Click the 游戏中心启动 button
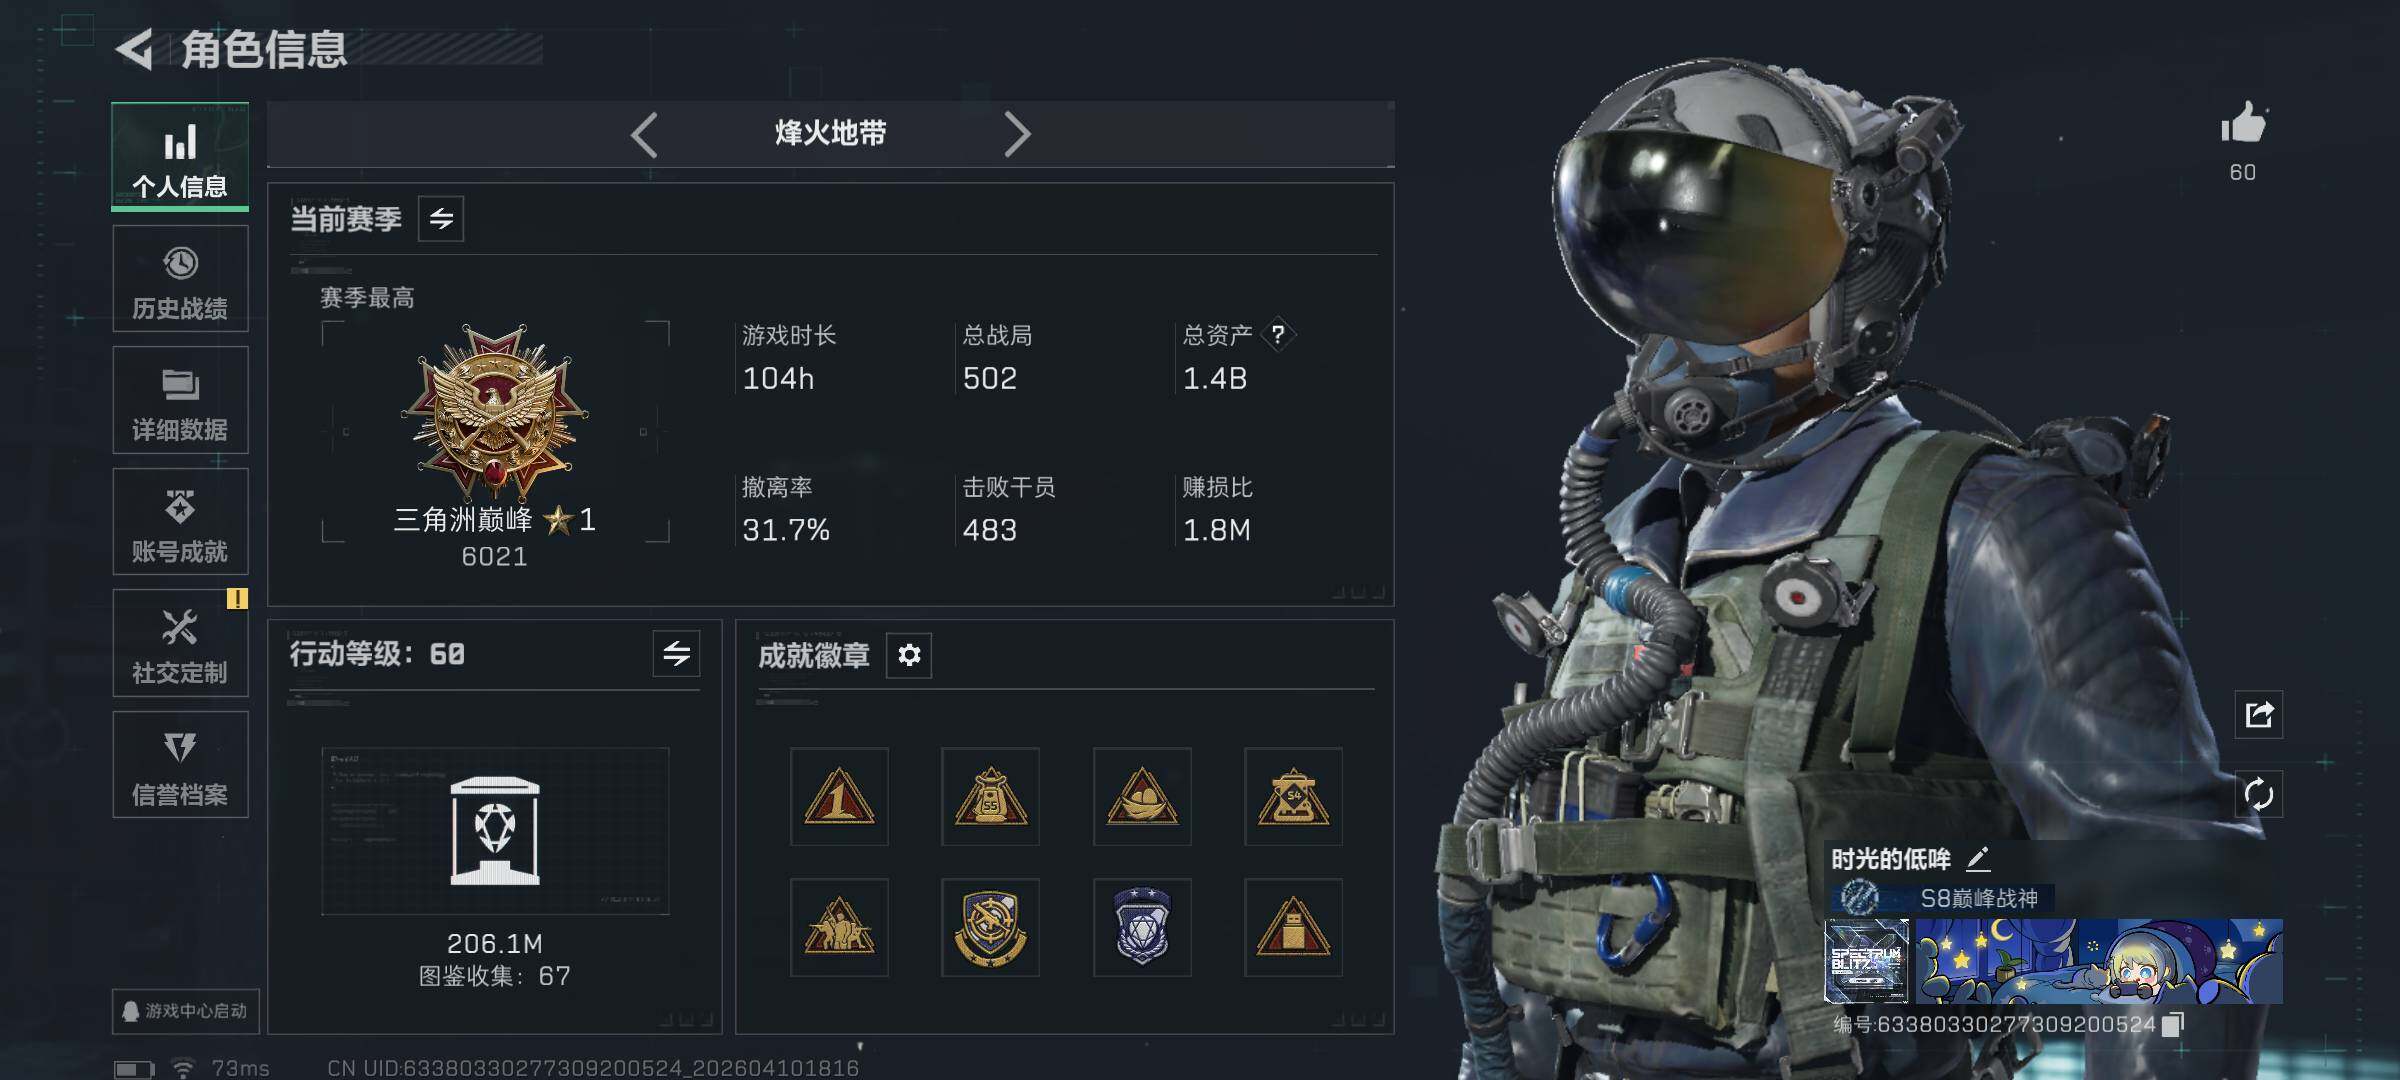Viewport: 2400px width, 1080px height. point(185,1011)
